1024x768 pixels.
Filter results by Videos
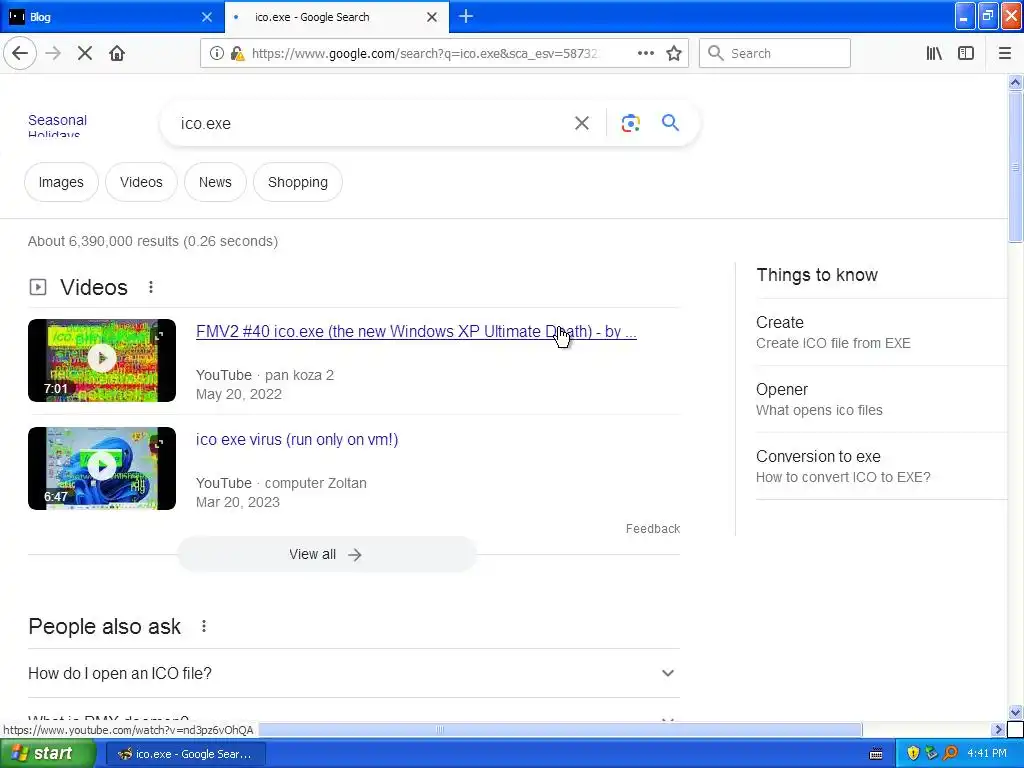[141, 182]
